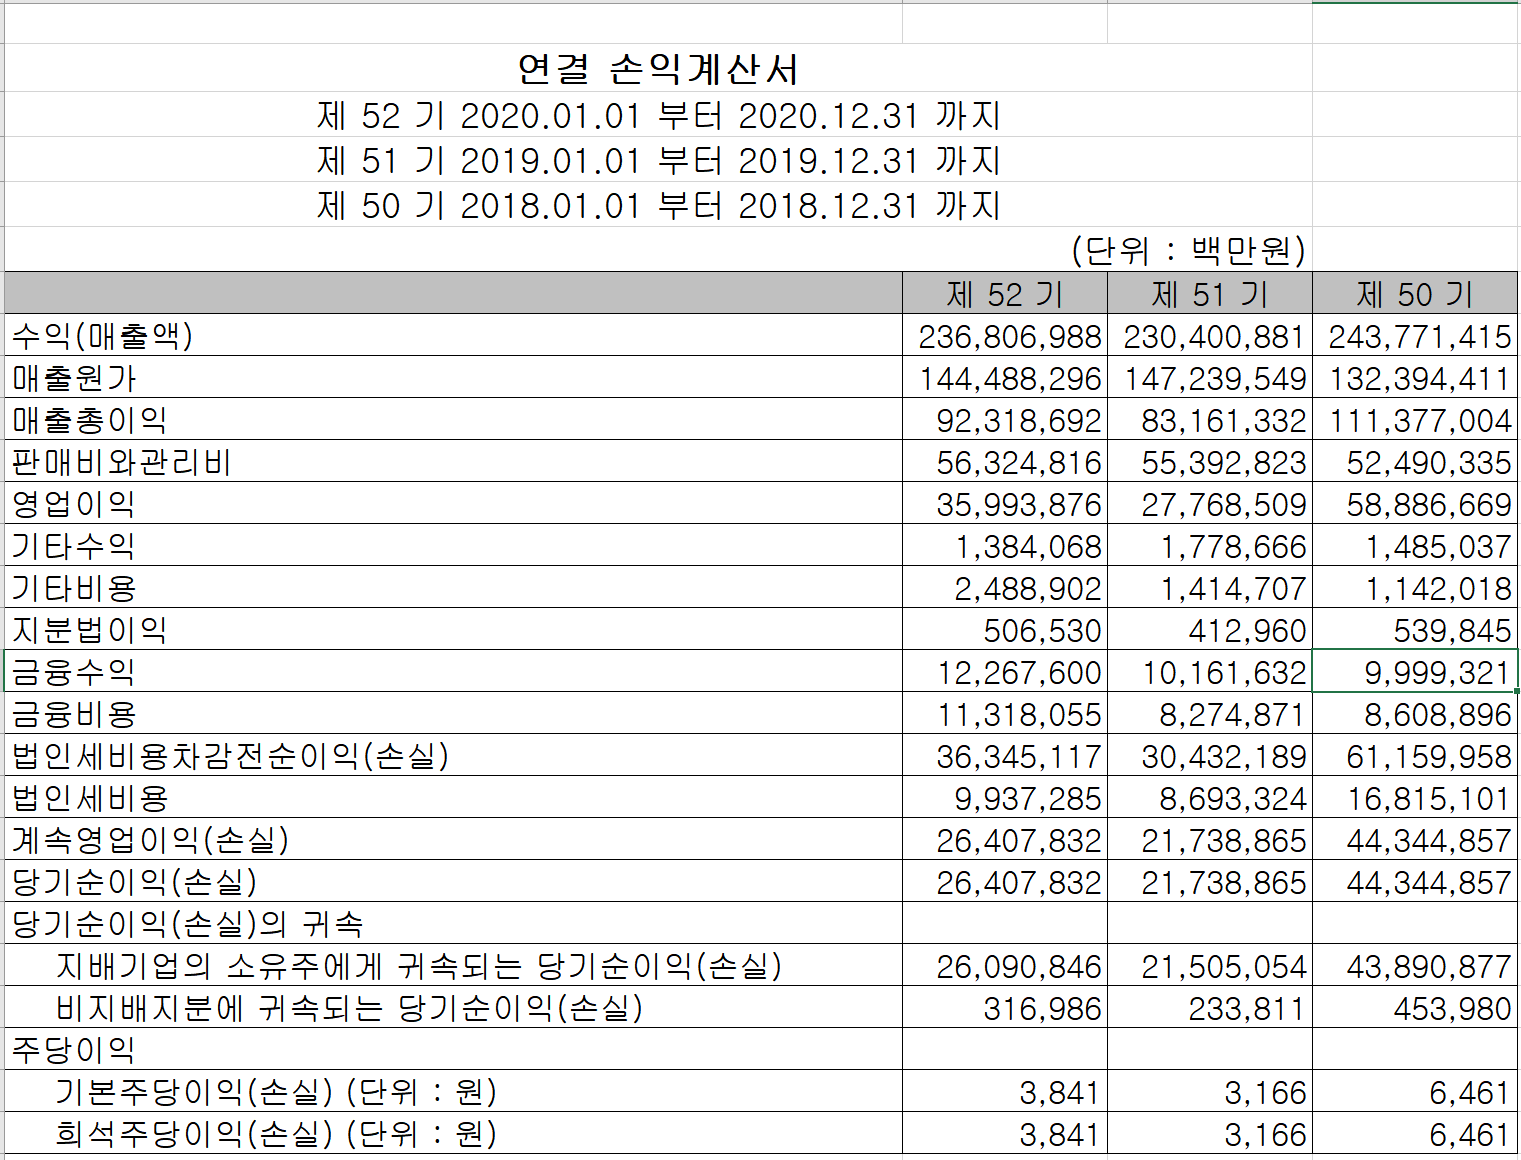Click the 지분법이익 row label
This screenshot has height=1160, width=1521.
[89, 630]
